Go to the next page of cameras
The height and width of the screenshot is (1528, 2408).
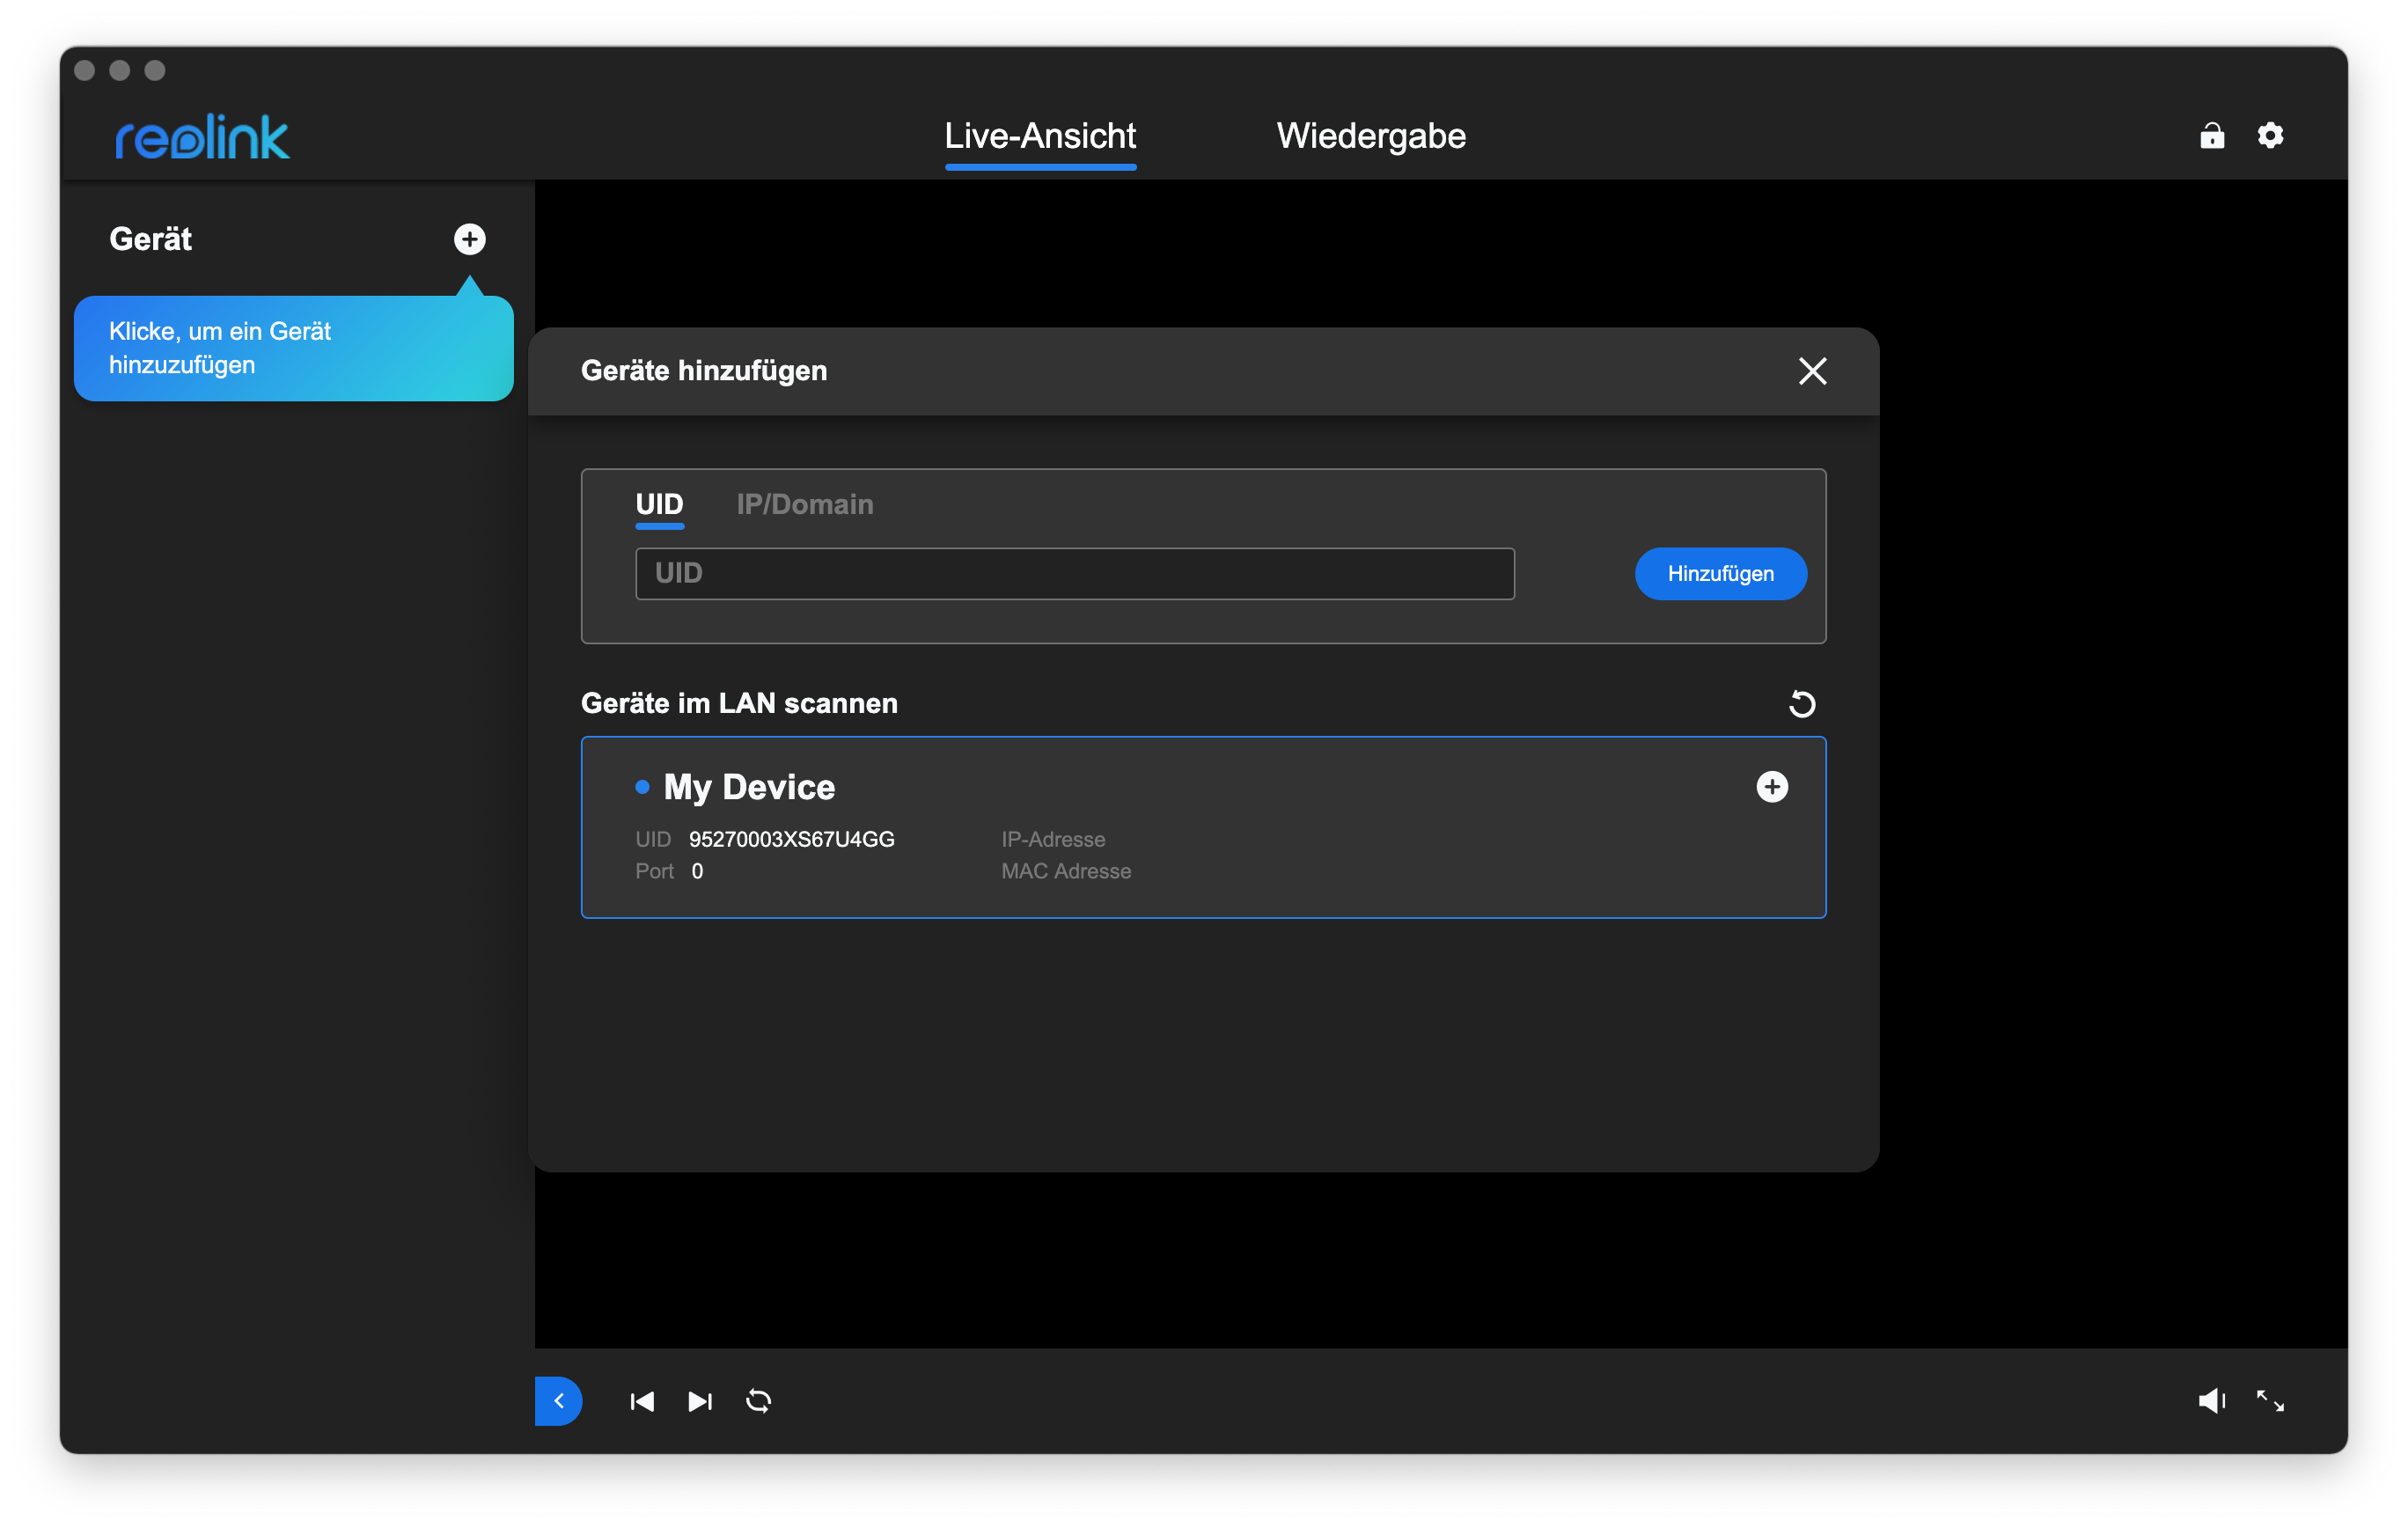pos(700,1401)
